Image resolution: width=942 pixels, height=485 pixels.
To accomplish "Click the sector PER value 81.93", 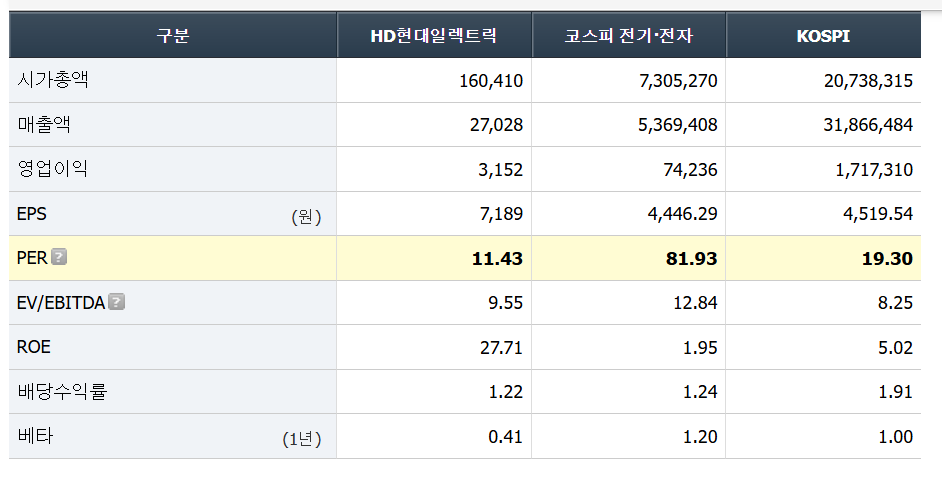I will (691, 258).
